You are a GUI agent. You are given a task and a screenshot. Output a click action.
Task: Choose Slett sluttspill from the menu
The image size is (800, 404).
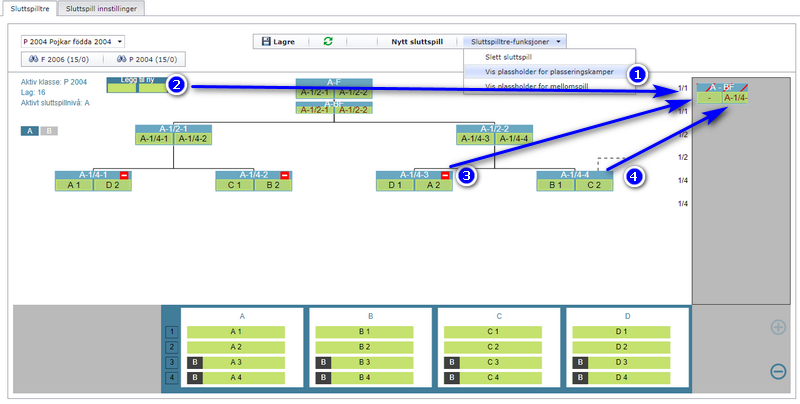[509, 58]
